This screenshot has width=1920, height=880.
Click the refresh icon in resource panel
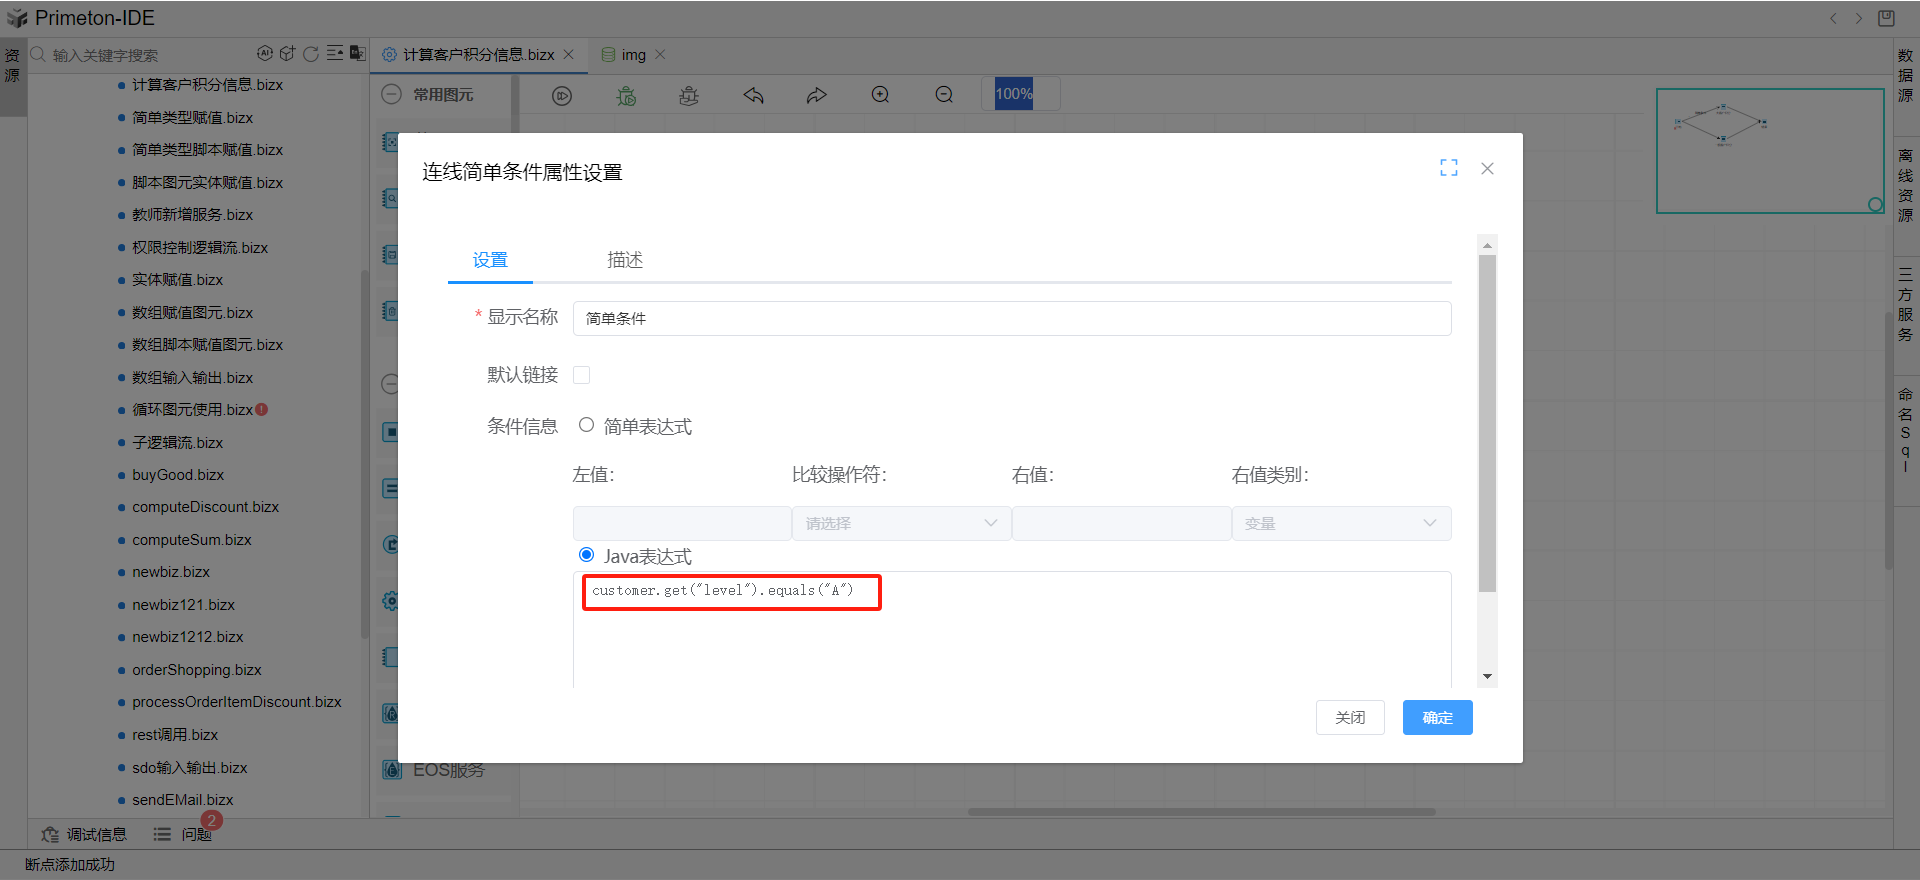(311, 54)
